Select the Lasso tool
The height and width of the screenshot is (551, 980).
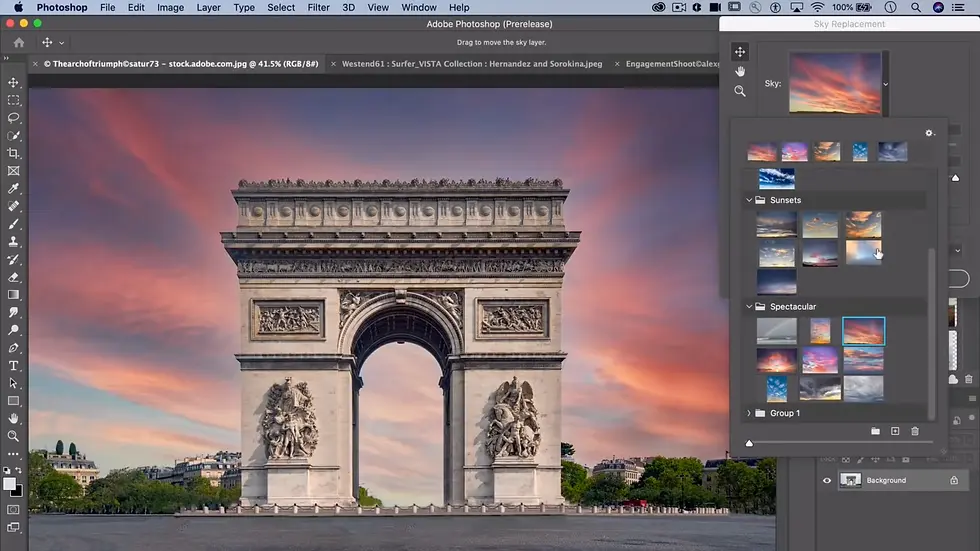[x=13, y=117]
